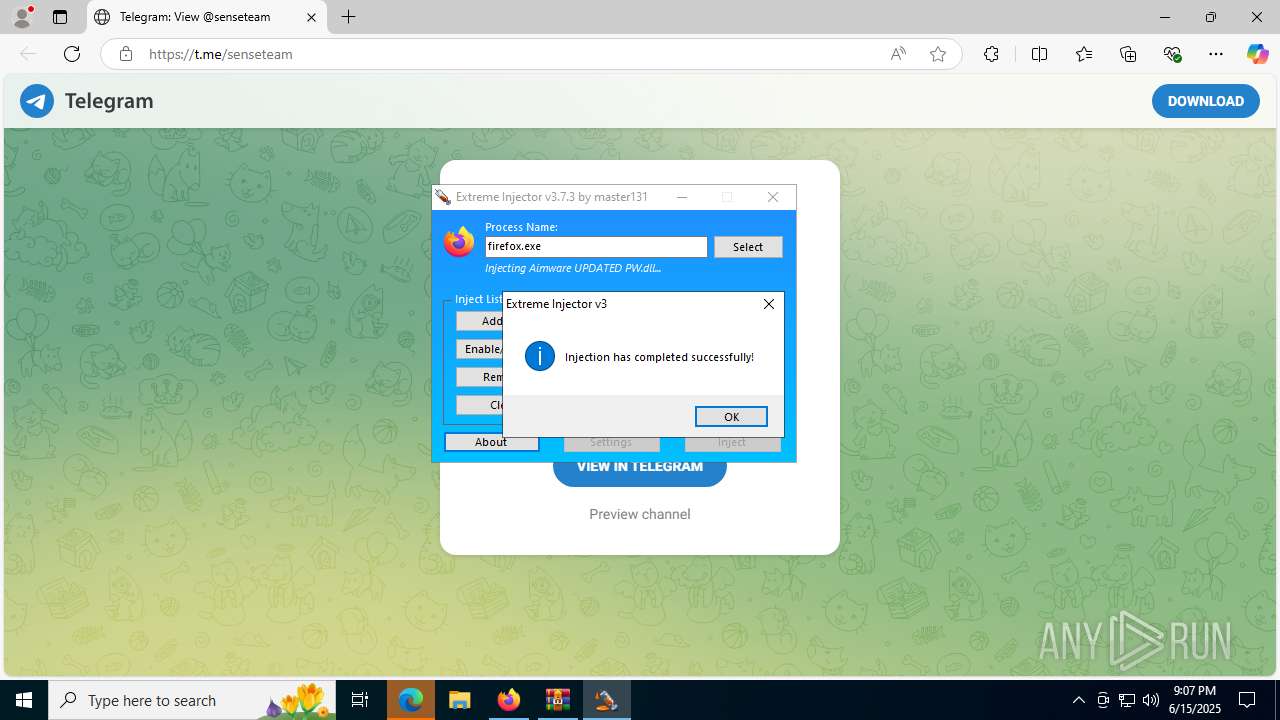Close the Extreme Injector v3 message dialog
Image resolution: width=1280 pixels, height=720 pixels.
(x=768, y=304)
